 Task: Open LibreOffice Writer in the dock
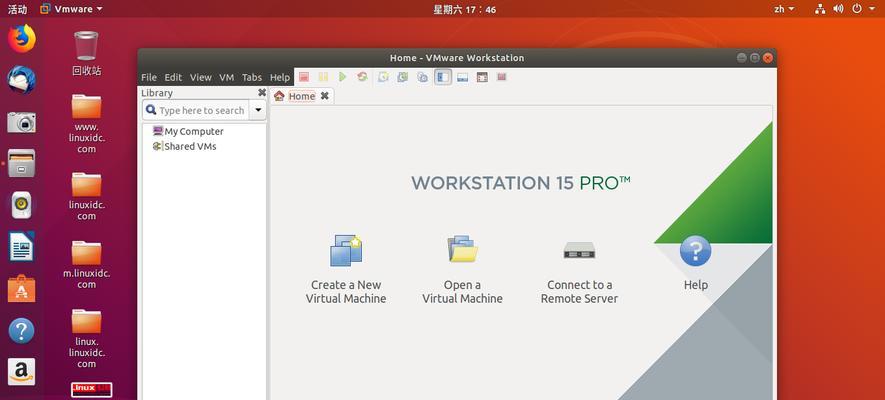pos(21,247)
